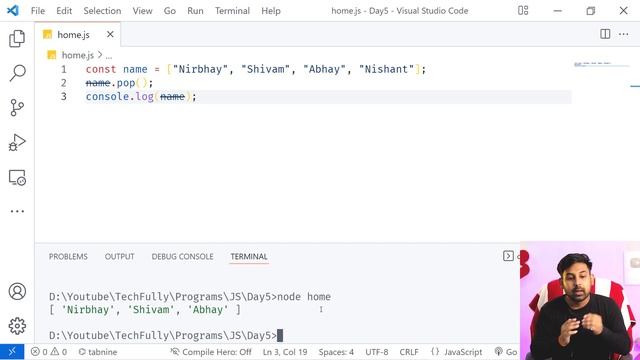Image resolution: width=640 pixels, height=360 pixels.
Task: Click the "Nishant" string in line 1
Action: pyautogui.click(x=387, y=69)
